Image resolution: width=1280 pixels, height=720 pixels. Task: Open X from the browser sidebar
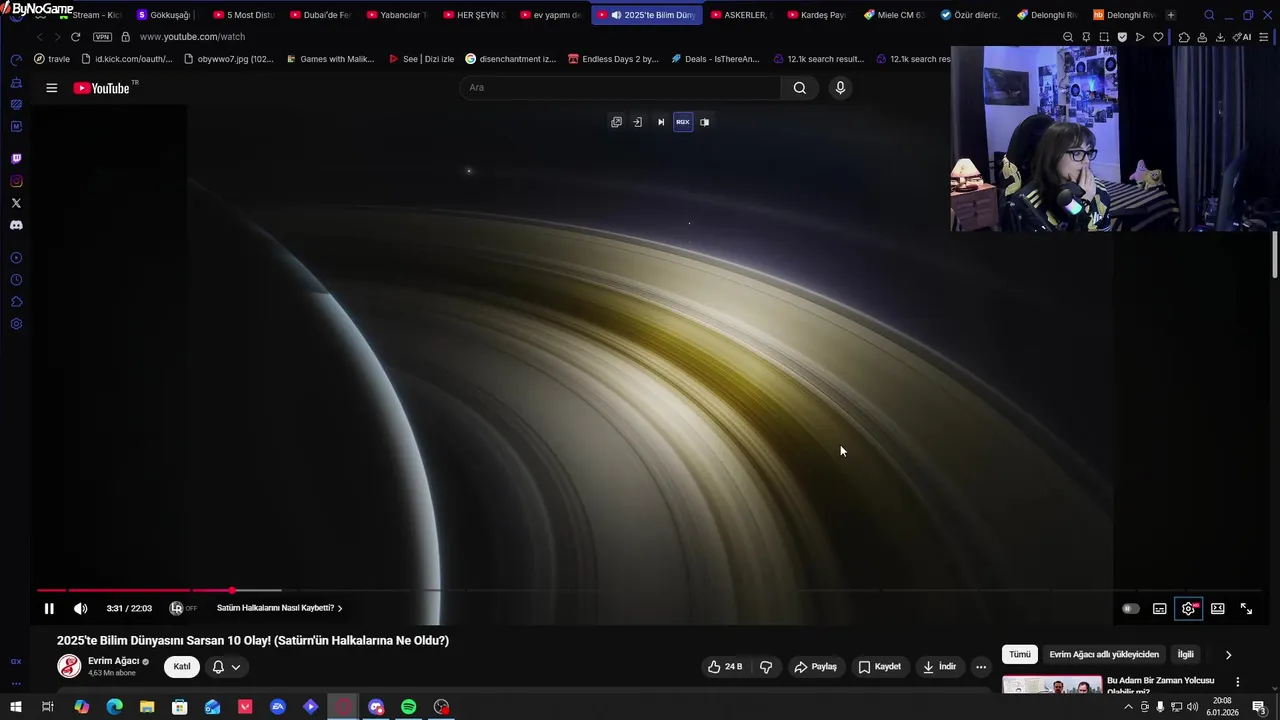(16, 203)
